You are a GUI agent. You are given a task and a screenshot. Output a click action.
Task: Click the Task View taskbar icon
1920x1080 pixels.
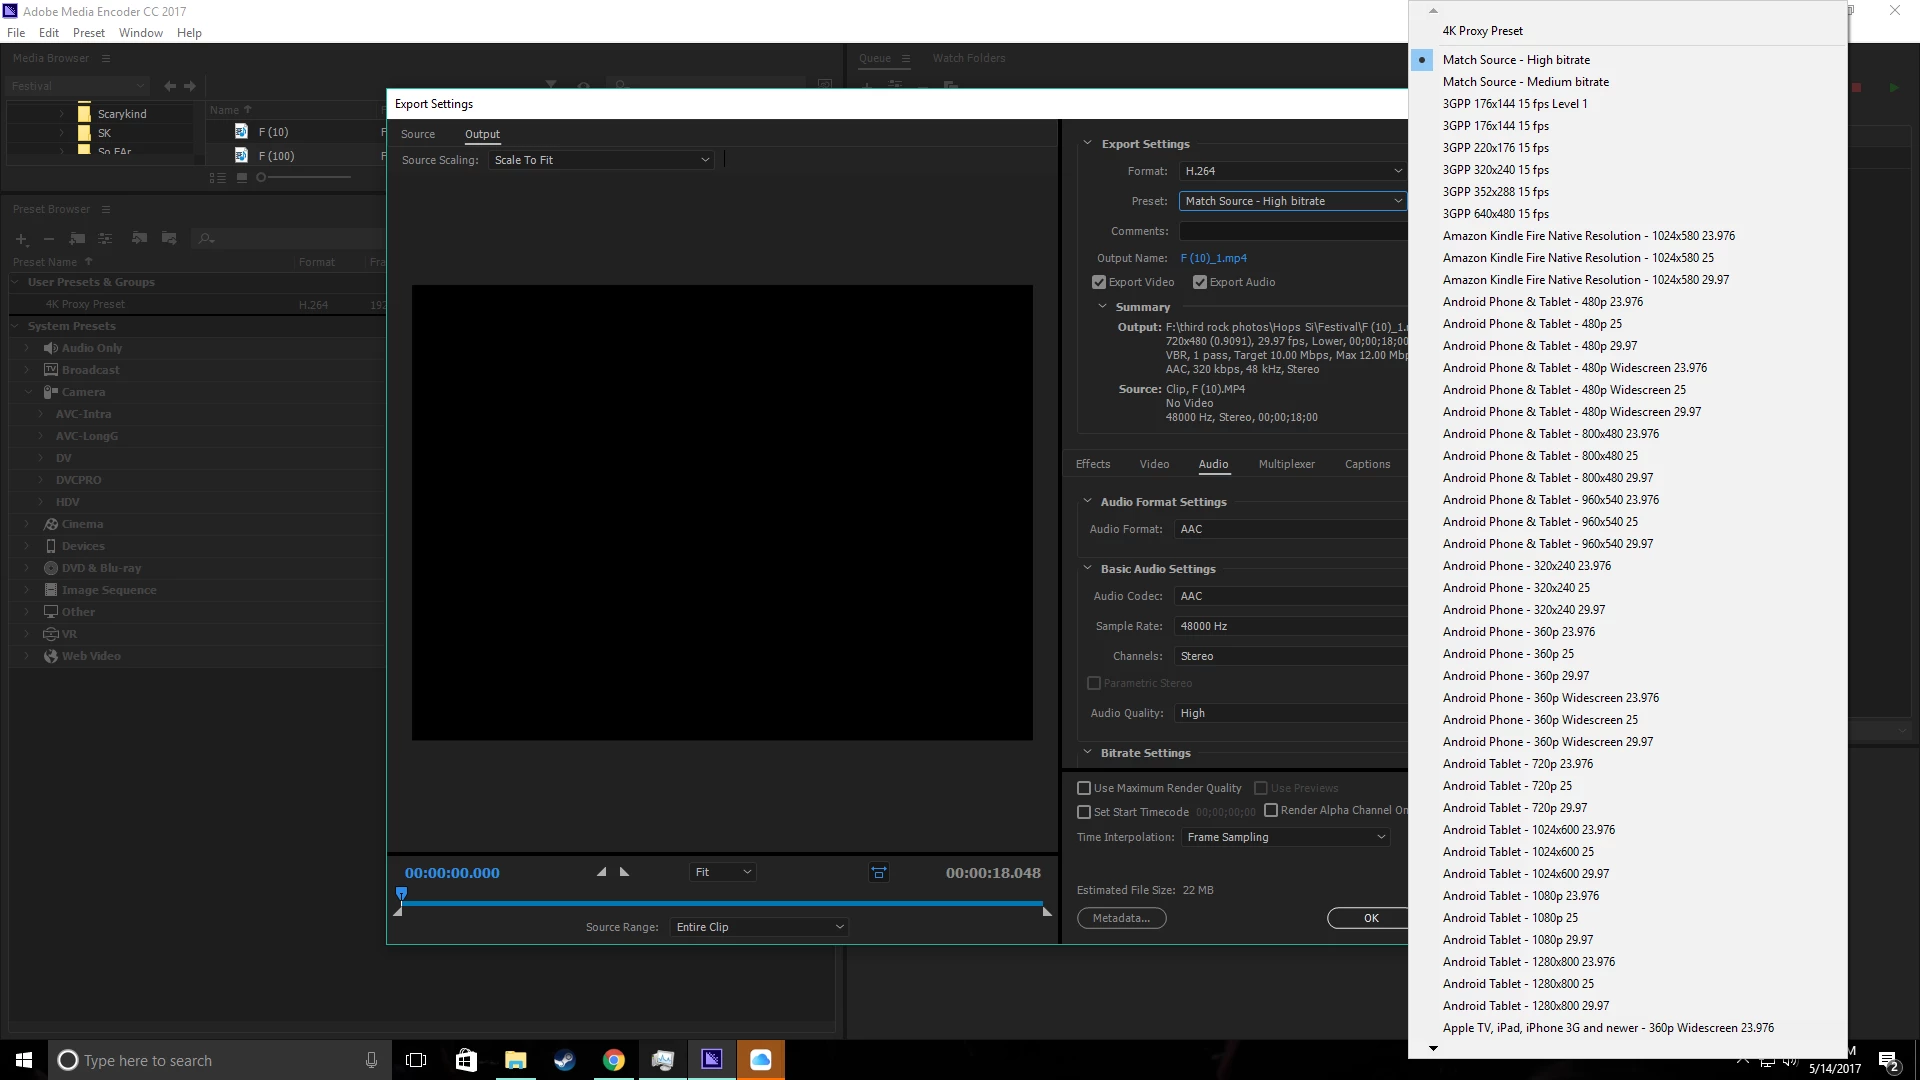[x=416, y=1060]
